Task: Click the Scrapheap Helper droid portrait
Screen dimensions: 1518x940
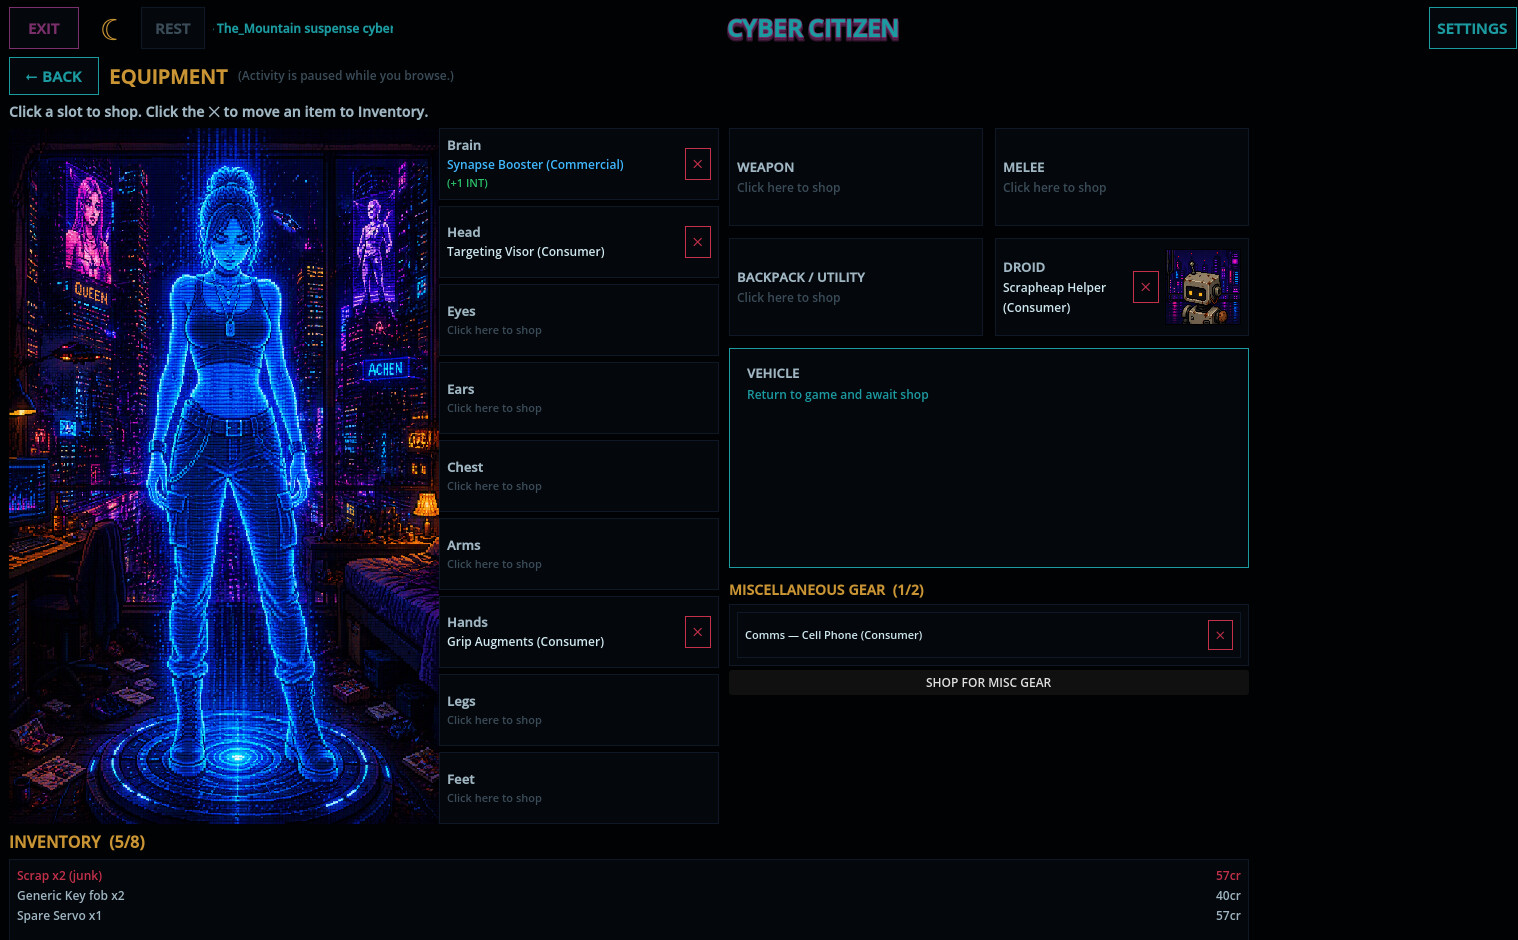Action: pyautogui.click(x=1204, y=287)
